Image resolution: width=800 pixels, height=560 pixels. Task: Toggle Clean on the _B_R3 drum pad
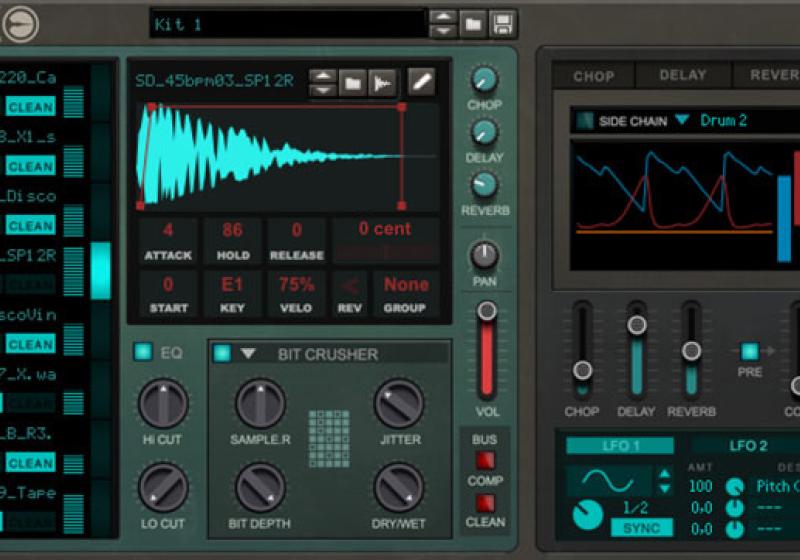pos(31,463)
